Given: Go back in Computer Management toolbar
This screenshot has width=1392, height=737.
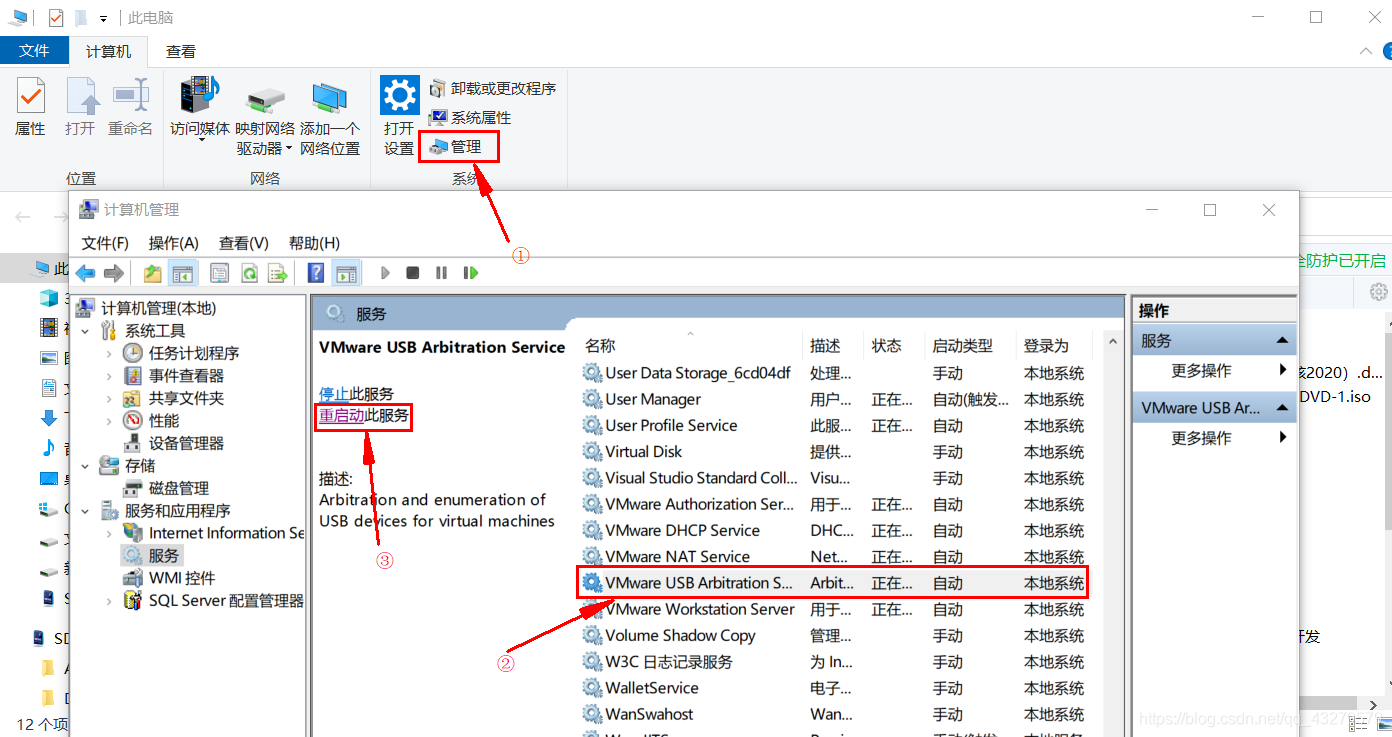Looking at the screenshot, I should pos(86,272).
